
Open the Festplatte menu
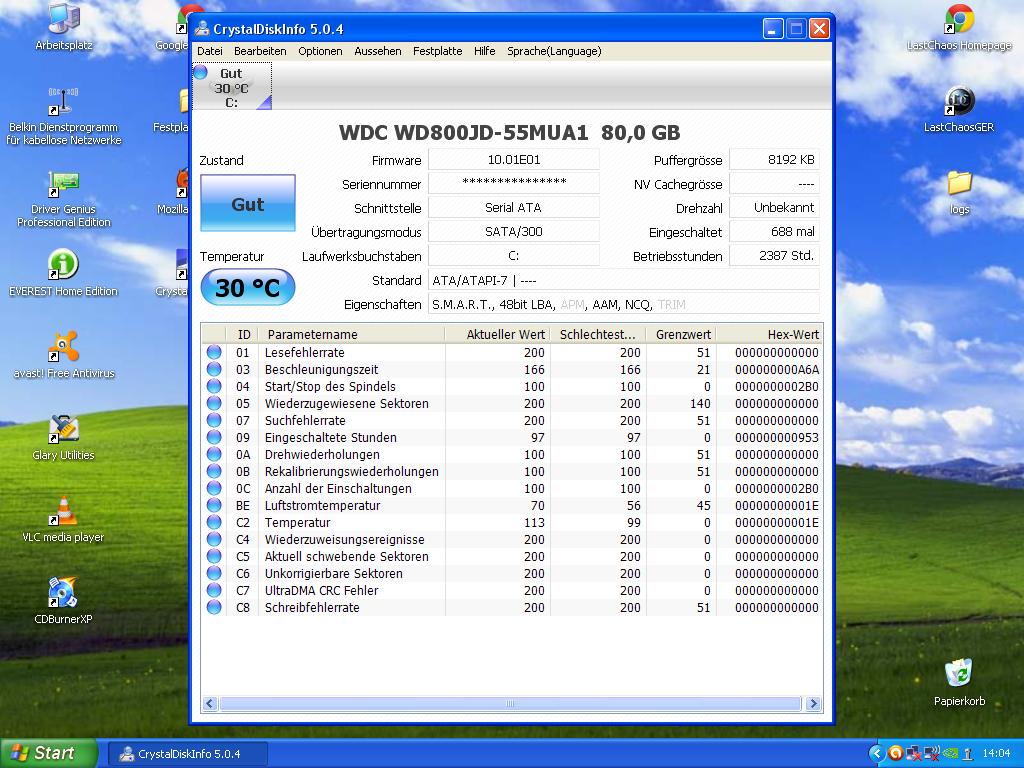438,51
